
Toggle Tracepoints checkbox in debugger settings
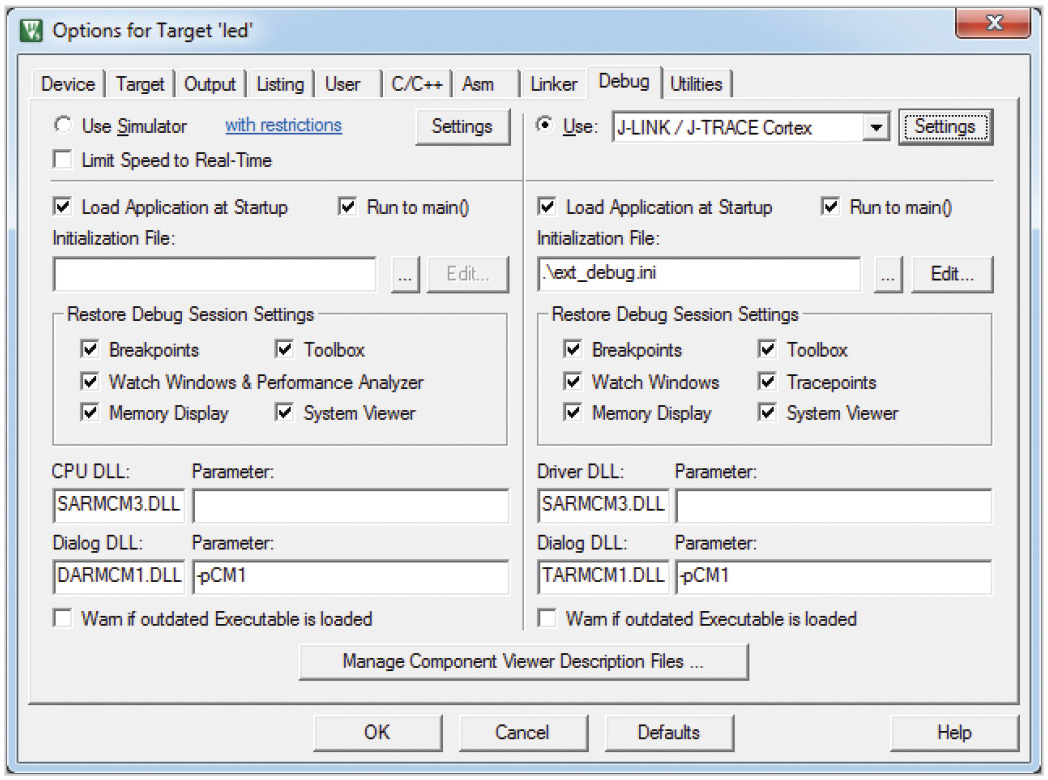[768, 382]
